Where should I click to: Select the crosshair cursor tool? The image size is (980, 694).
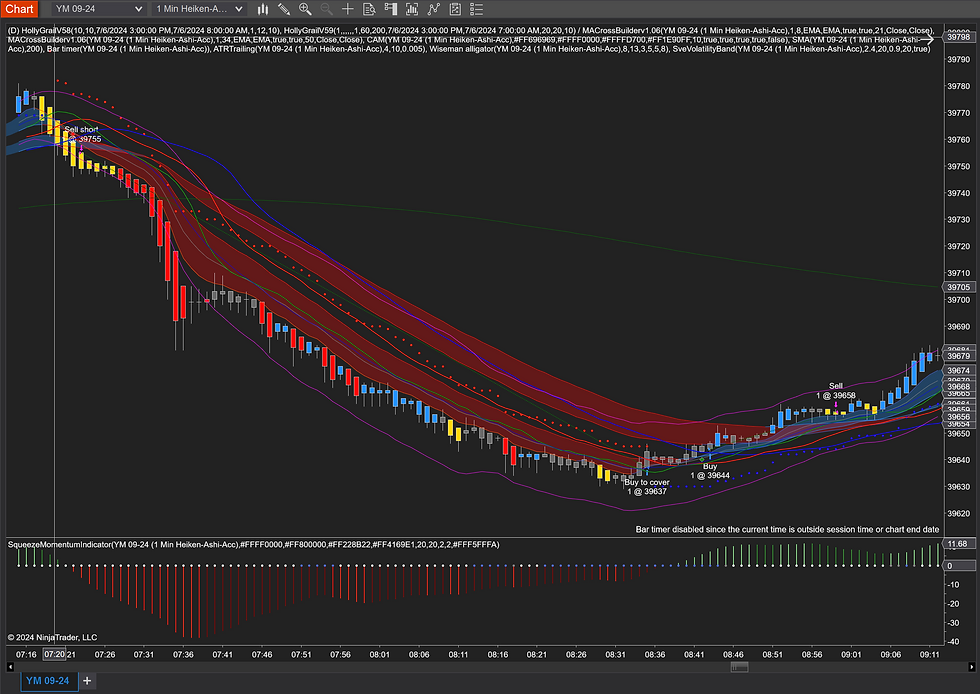click(x=348, y=9)
